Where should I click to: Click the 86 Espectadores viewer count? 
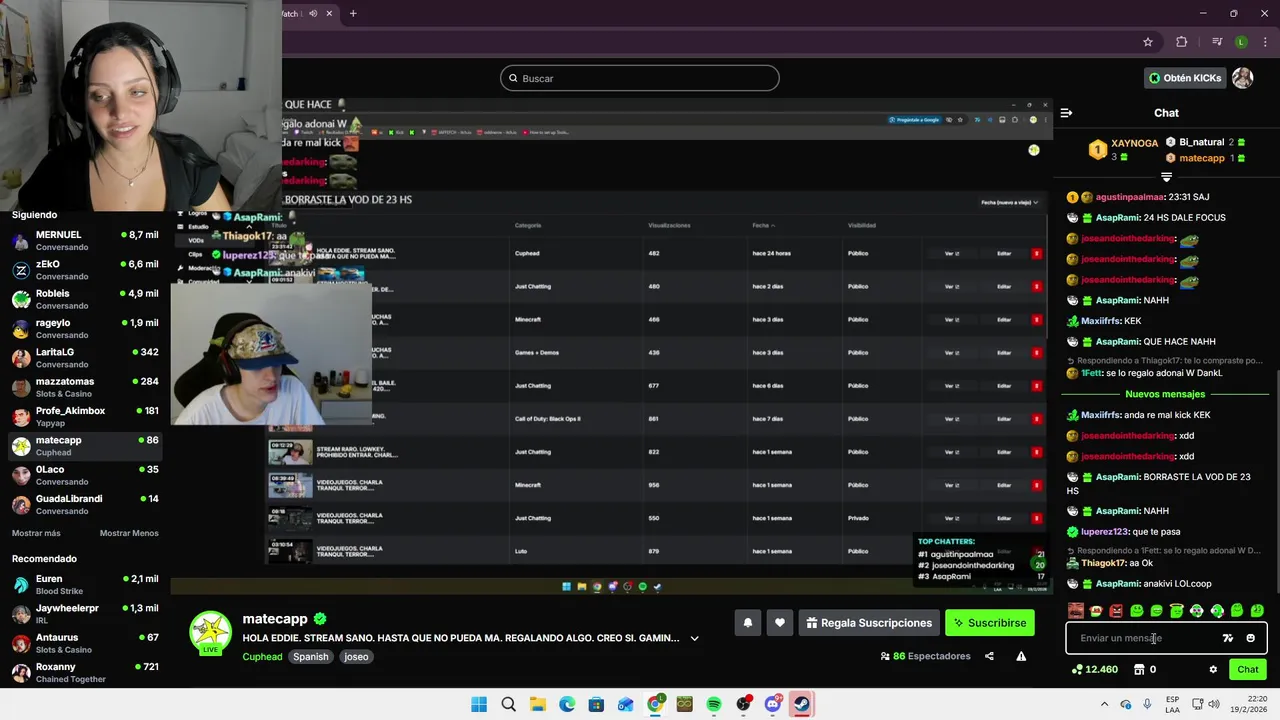(925, 656)
